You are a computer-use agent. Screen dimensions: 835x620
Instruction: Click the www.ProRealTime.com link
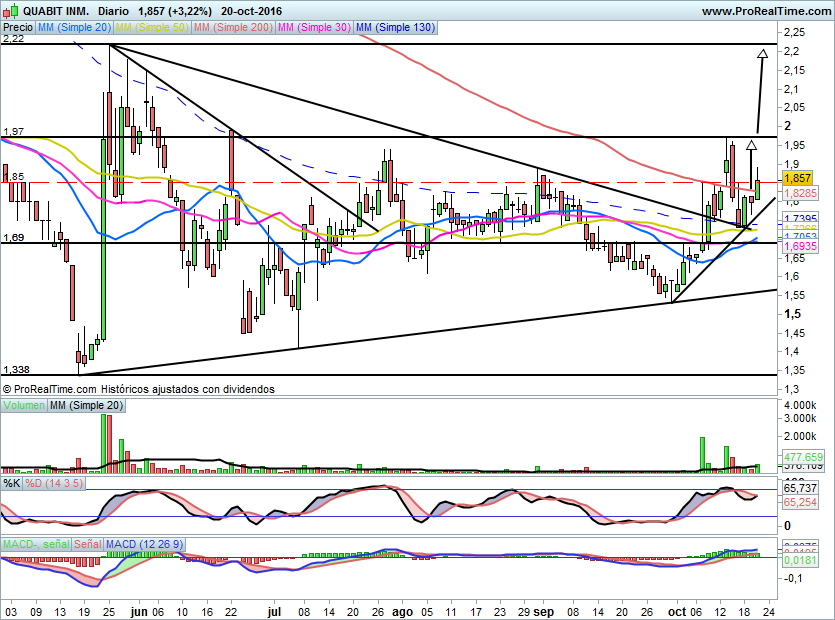coord(765,10)
